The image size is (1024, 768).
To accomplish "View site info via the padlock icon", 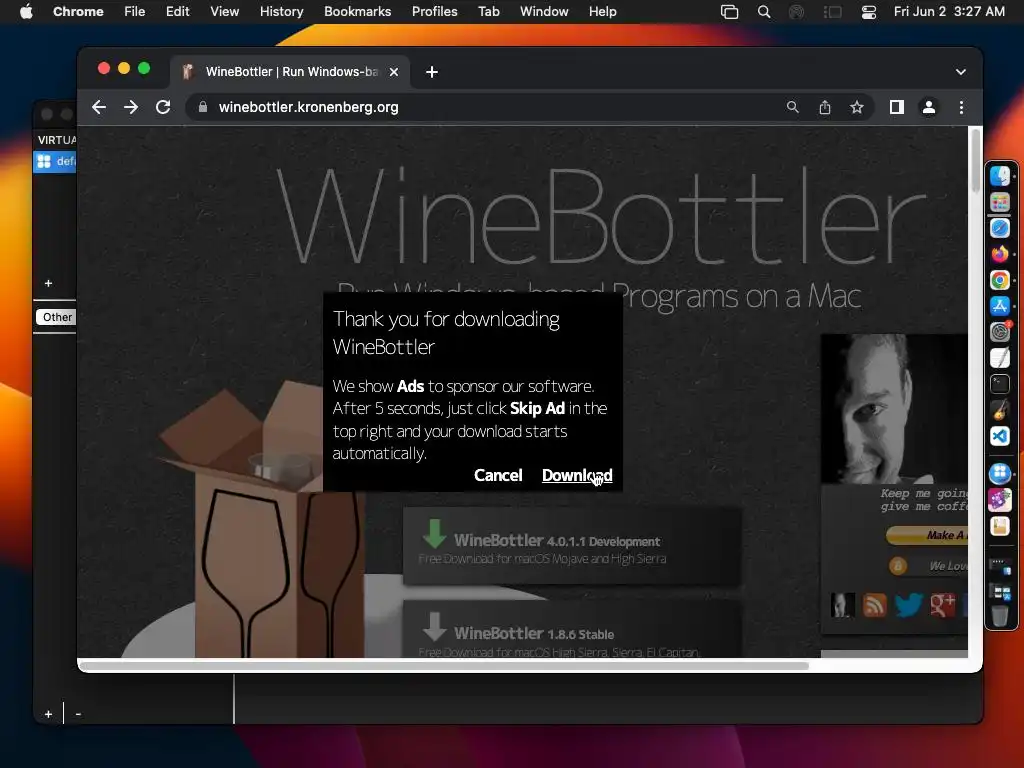I will [x=203, y=107].
